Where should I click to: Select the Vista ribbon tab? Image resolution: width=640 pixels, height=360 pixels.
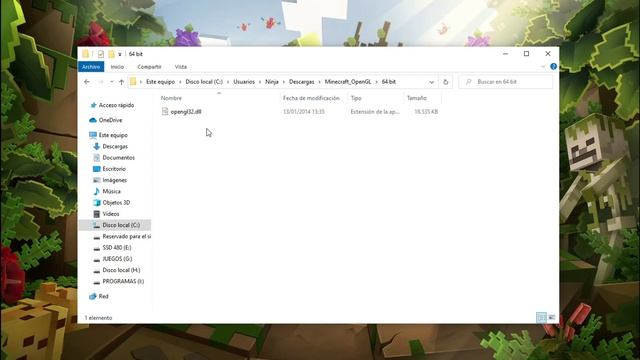click(180, 67)
